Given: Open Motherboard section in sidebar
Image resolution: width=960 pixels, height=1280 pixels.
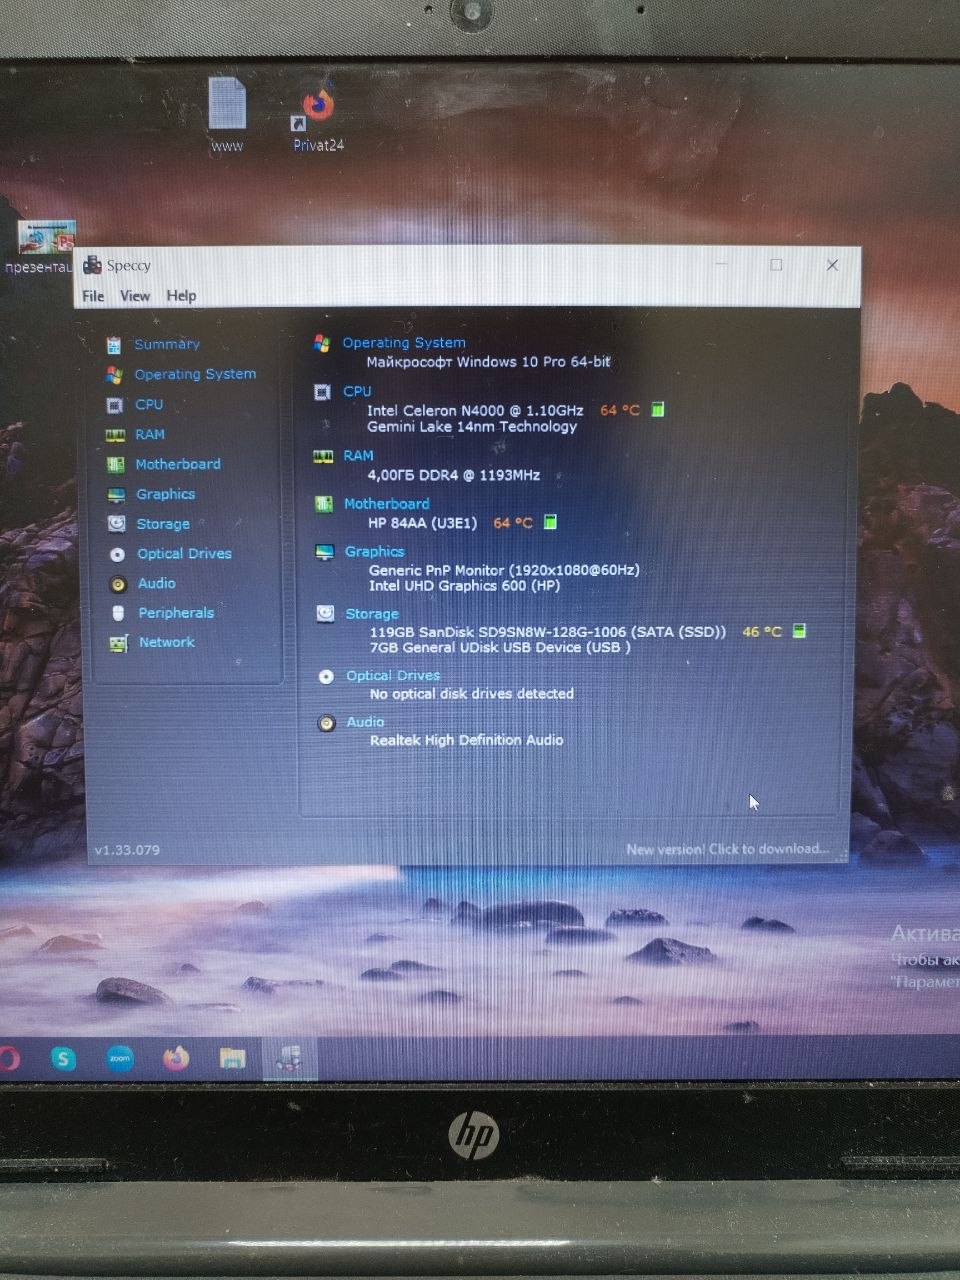Looking at the screenshot, I should coord(178,464).
